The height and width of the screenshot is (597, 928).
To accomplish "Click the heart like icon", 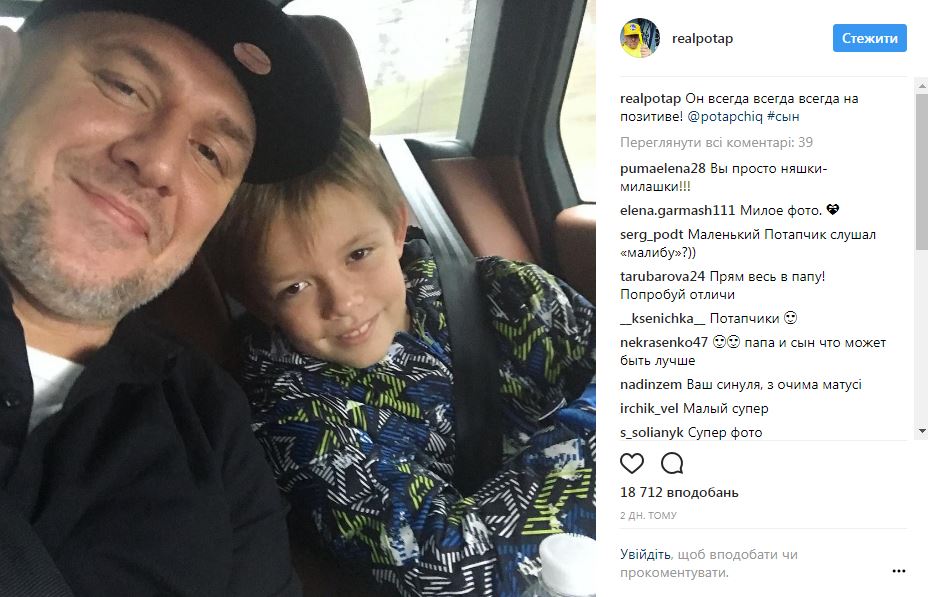I will (631, 463).
